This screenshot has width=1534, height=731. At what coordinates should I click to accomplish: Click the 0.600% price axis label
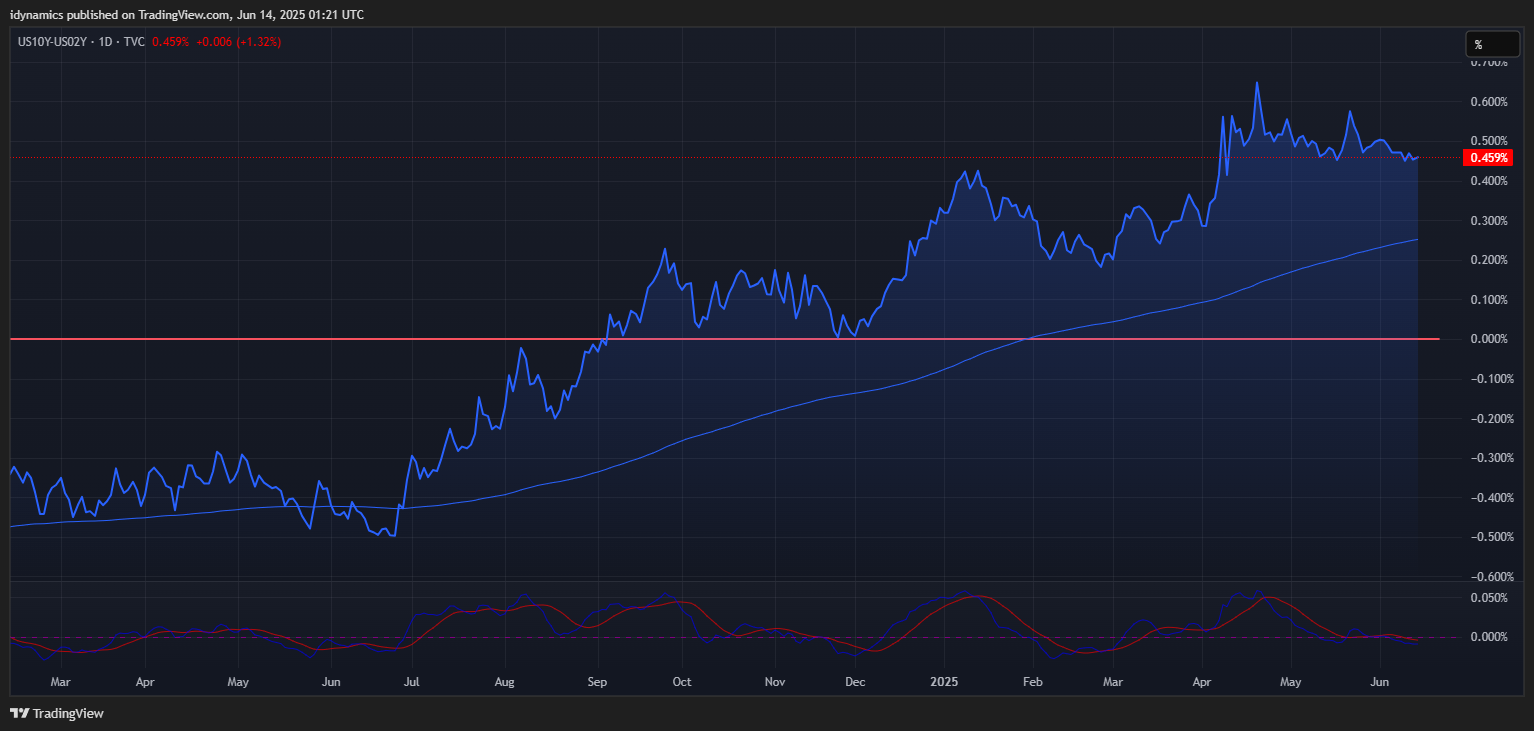[x=1489, y=101]
